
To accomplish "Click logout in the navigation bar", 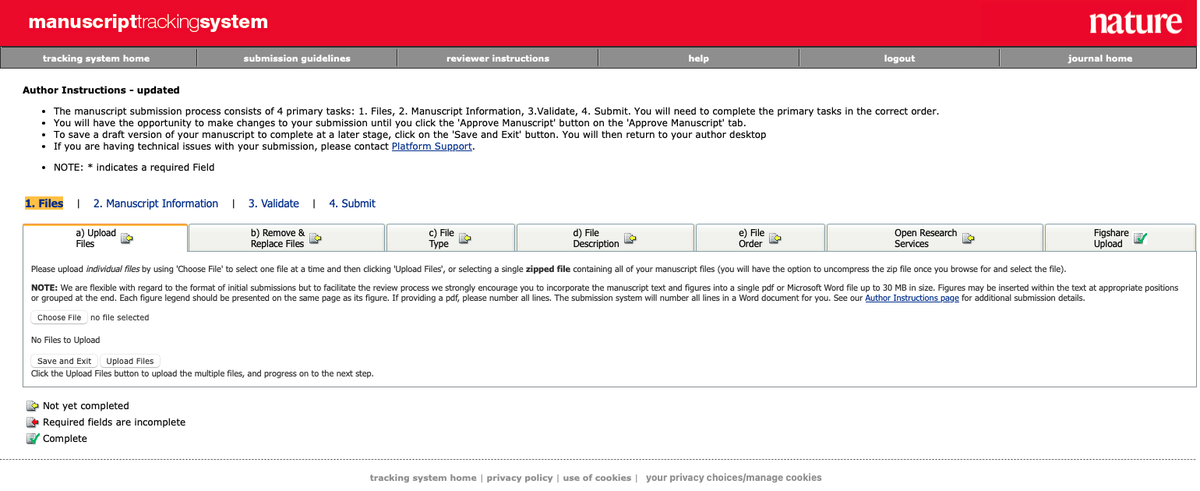I will click(x=900, y=58).
